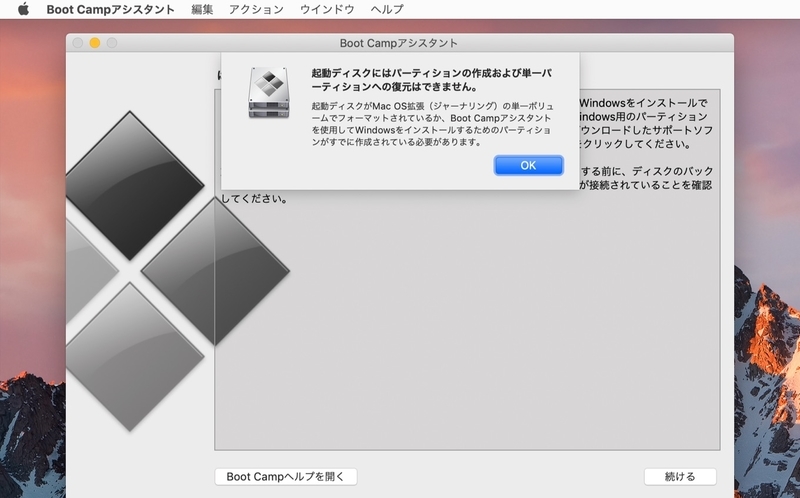Open the Apple menu

coord(23,9)
